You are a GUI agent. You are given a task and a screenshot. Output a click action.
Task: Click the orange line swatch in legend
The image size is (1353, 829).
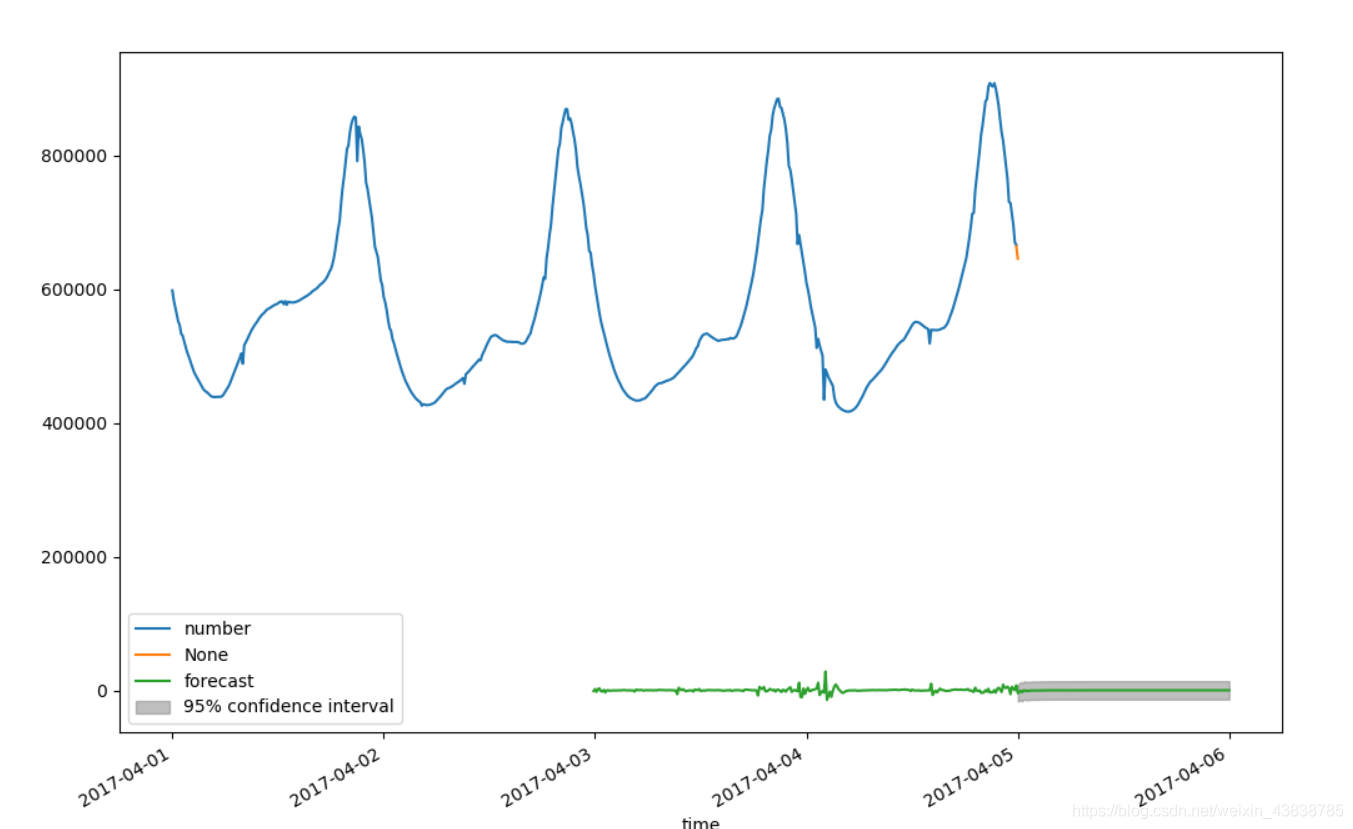[x=153, y=655]
